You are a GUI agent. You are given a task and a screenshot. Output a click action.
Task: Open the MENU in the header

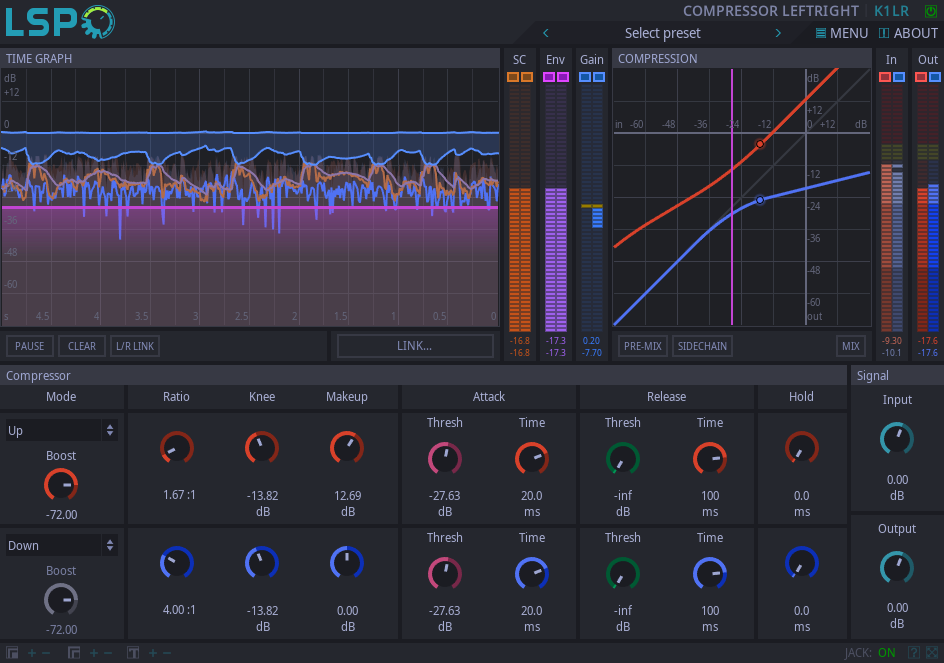pos(841,33)
